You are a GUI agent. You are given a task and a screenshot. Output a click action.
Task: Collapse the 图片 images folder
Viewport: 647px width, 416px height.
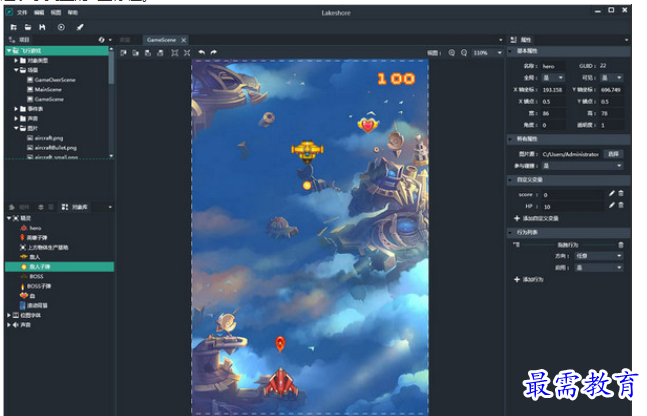click(16, 128)
